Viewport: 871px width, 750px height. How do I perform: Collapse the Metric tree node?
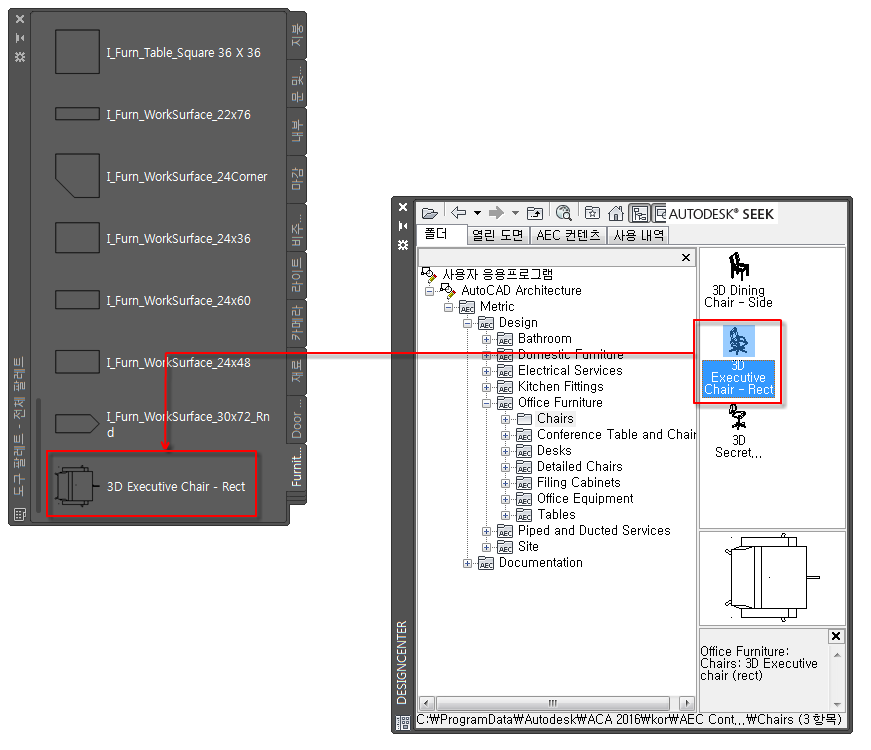coord(448,307)
